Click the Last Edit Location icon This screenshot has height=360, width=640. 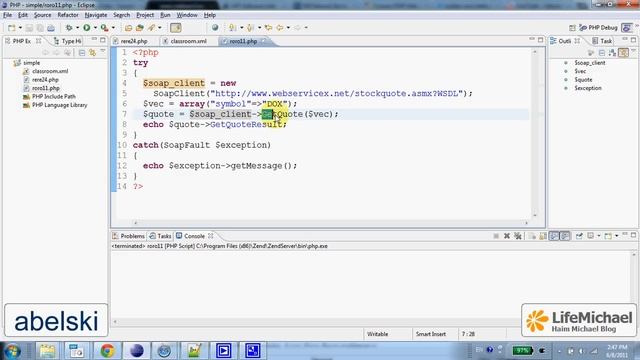[268, 28]
